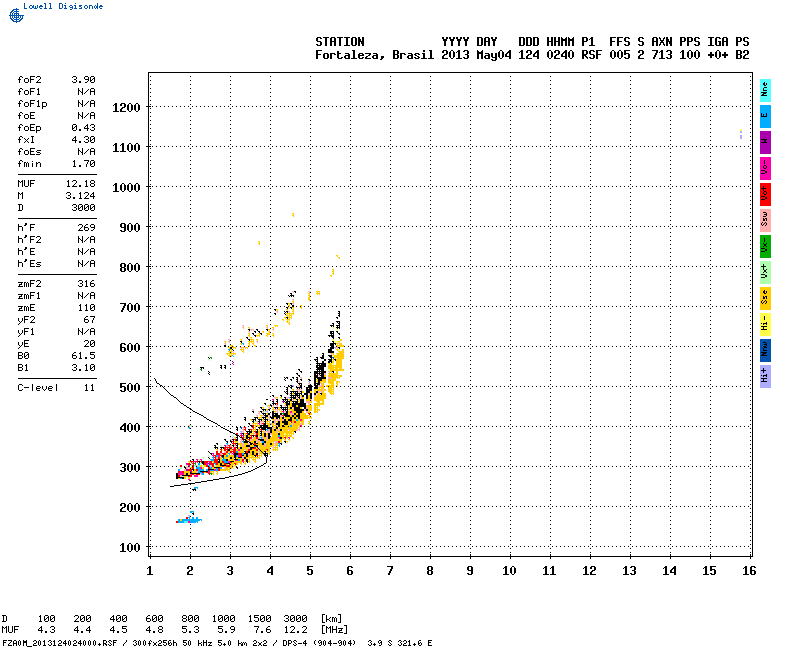This screenshot has height=650, width=800.
Task: Select the date May04 in header
Action: tap(494, 55)
